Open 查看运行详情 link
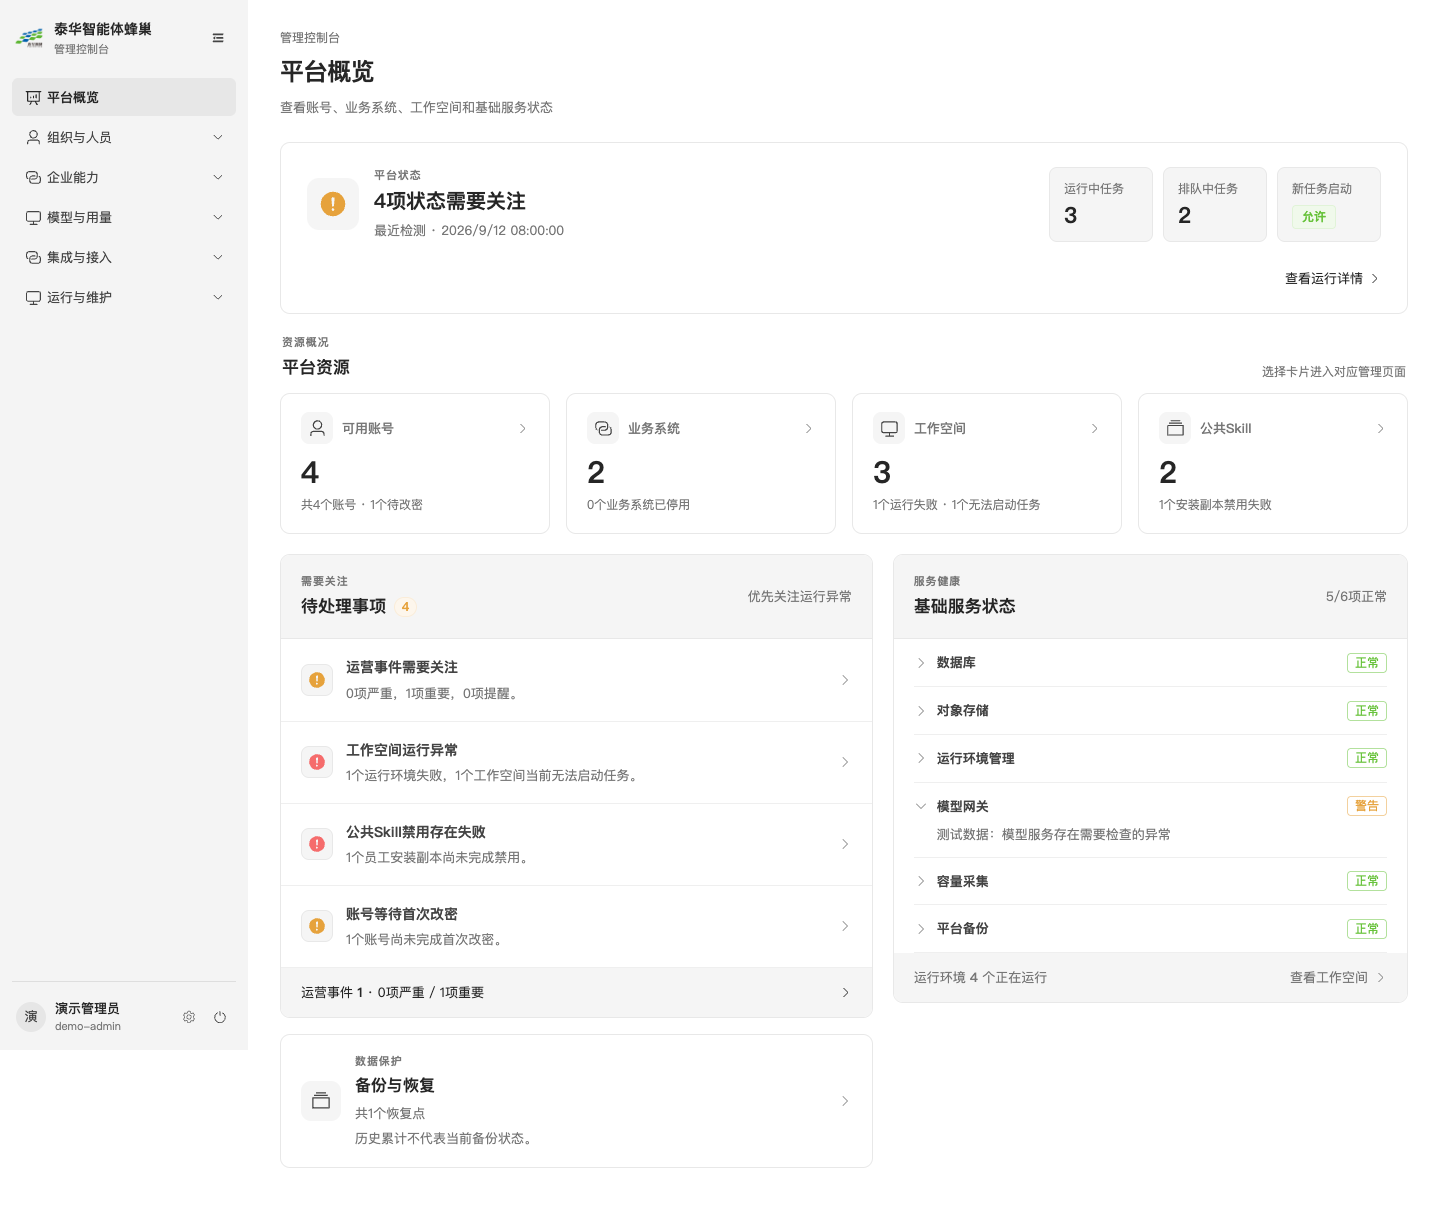This screenshot has width=1440, height=1208. point(1332,279)
